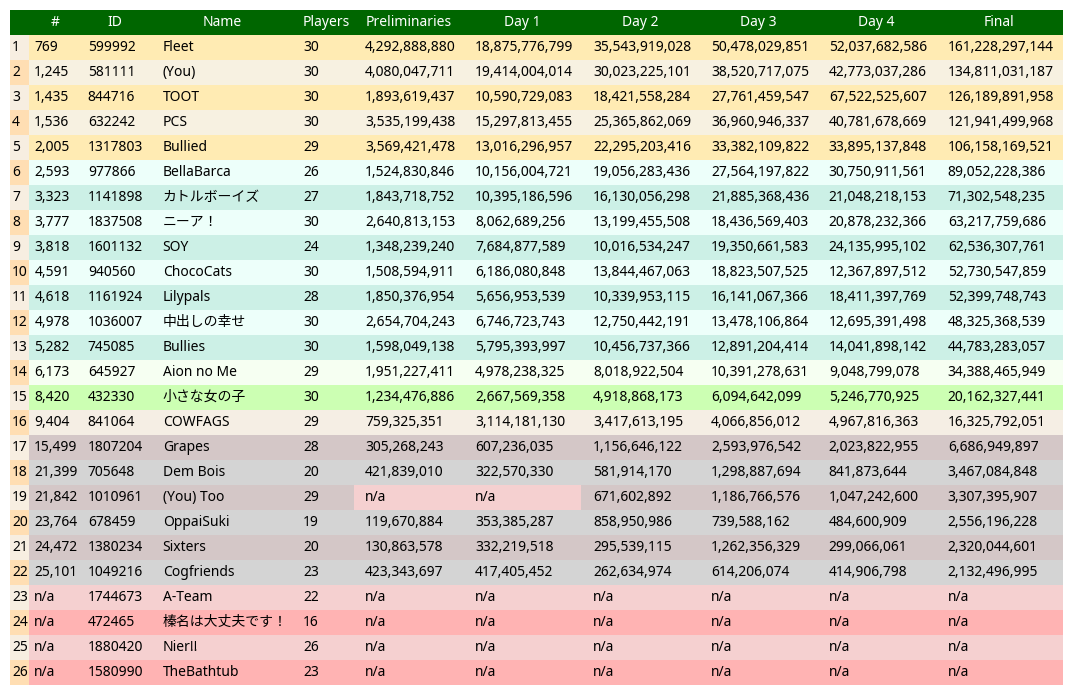Click ID cell 599992
Image resolution: width=1072 pixels, height=695 pixels.
(x=112, y=46)
